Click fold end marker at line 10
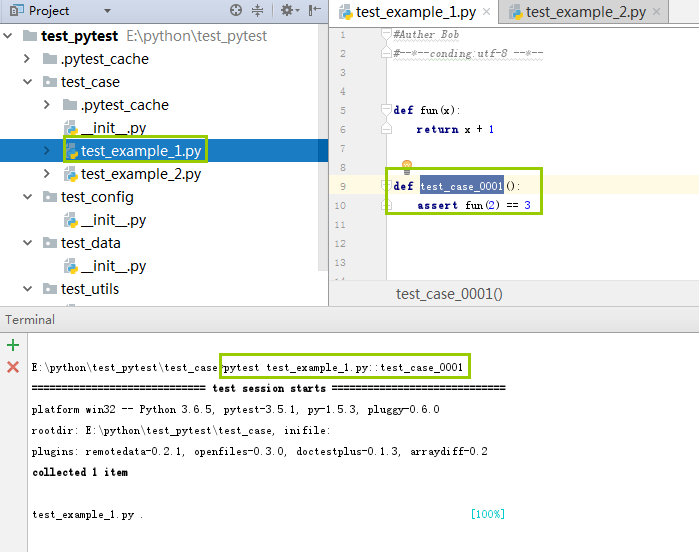Viewport: 699px width, 552px height. (x=386, y=205)
